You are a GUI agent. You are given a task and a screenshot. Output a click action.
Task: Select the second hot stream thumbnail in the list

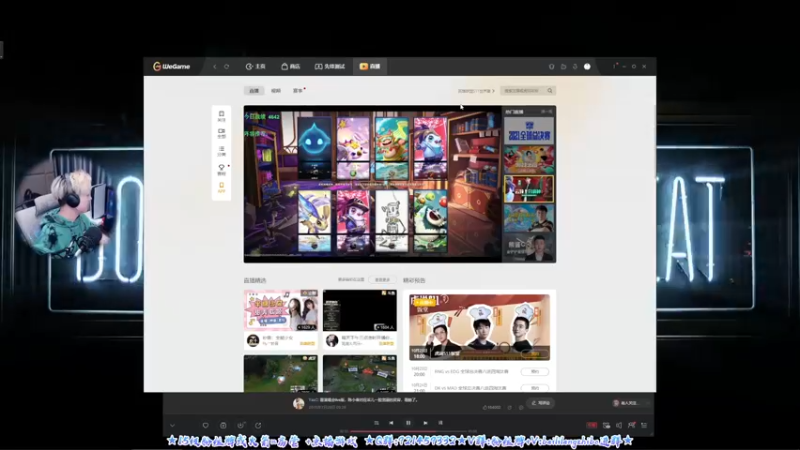tap(529, 160)
